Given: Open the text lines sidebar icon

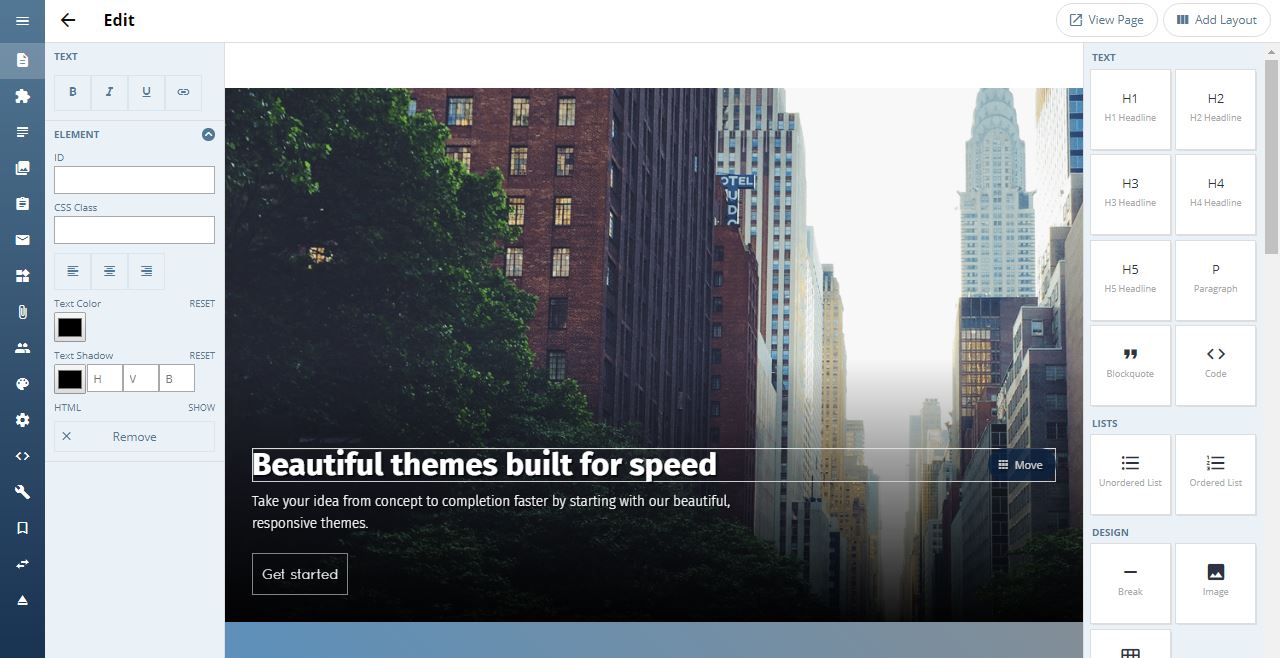Looking at the screenshot, I should click(22, 132).
